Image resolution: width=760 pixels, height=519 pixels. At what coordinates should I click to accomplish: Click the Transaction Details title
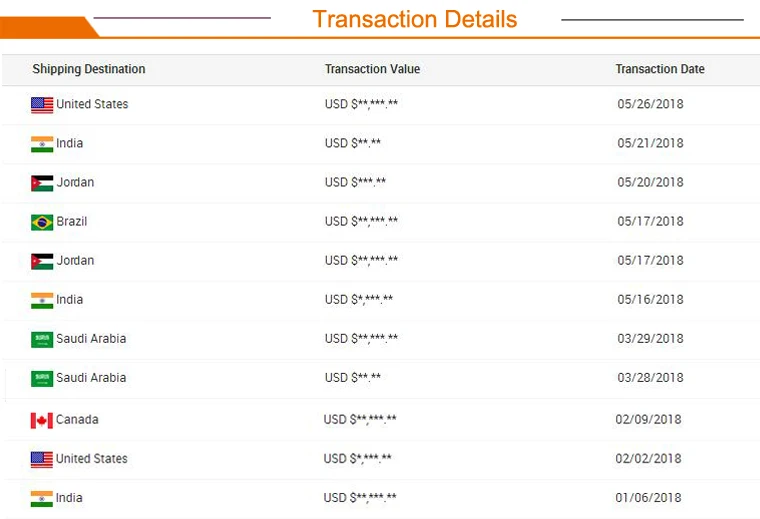point(415,19)
